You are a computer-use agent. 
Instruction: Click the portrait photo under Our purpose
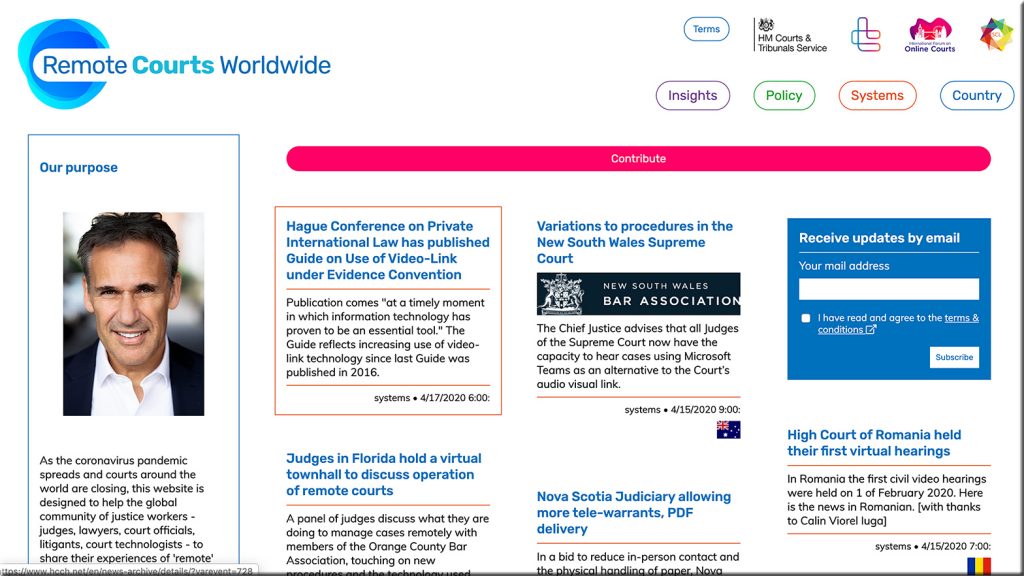click(x=133, y=313)
